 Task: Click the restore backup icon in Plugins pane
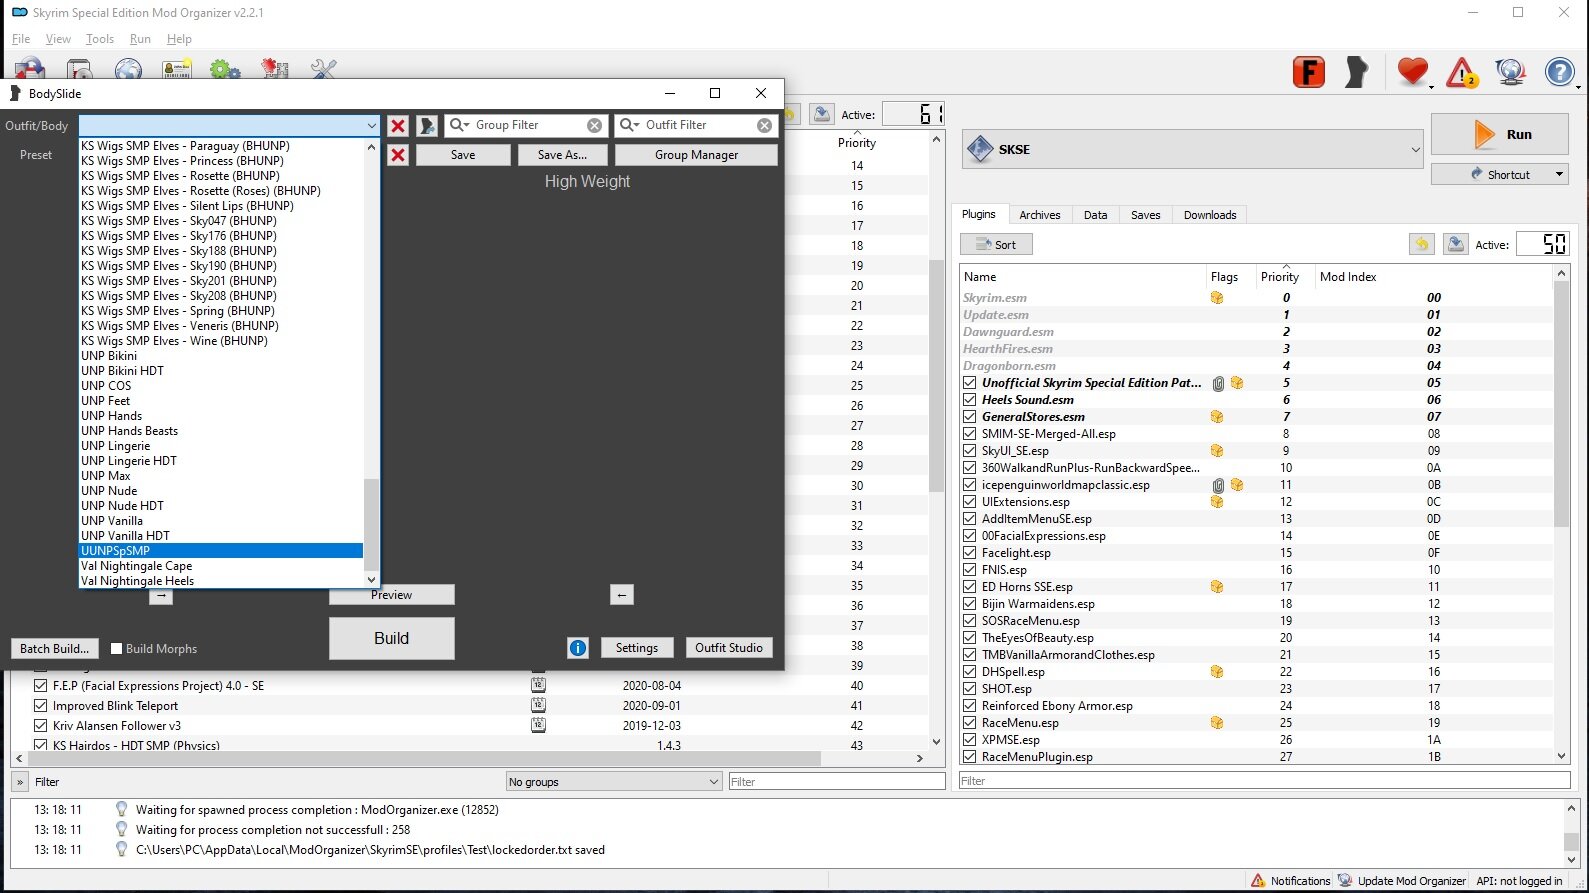click(x=1422, y=244)
